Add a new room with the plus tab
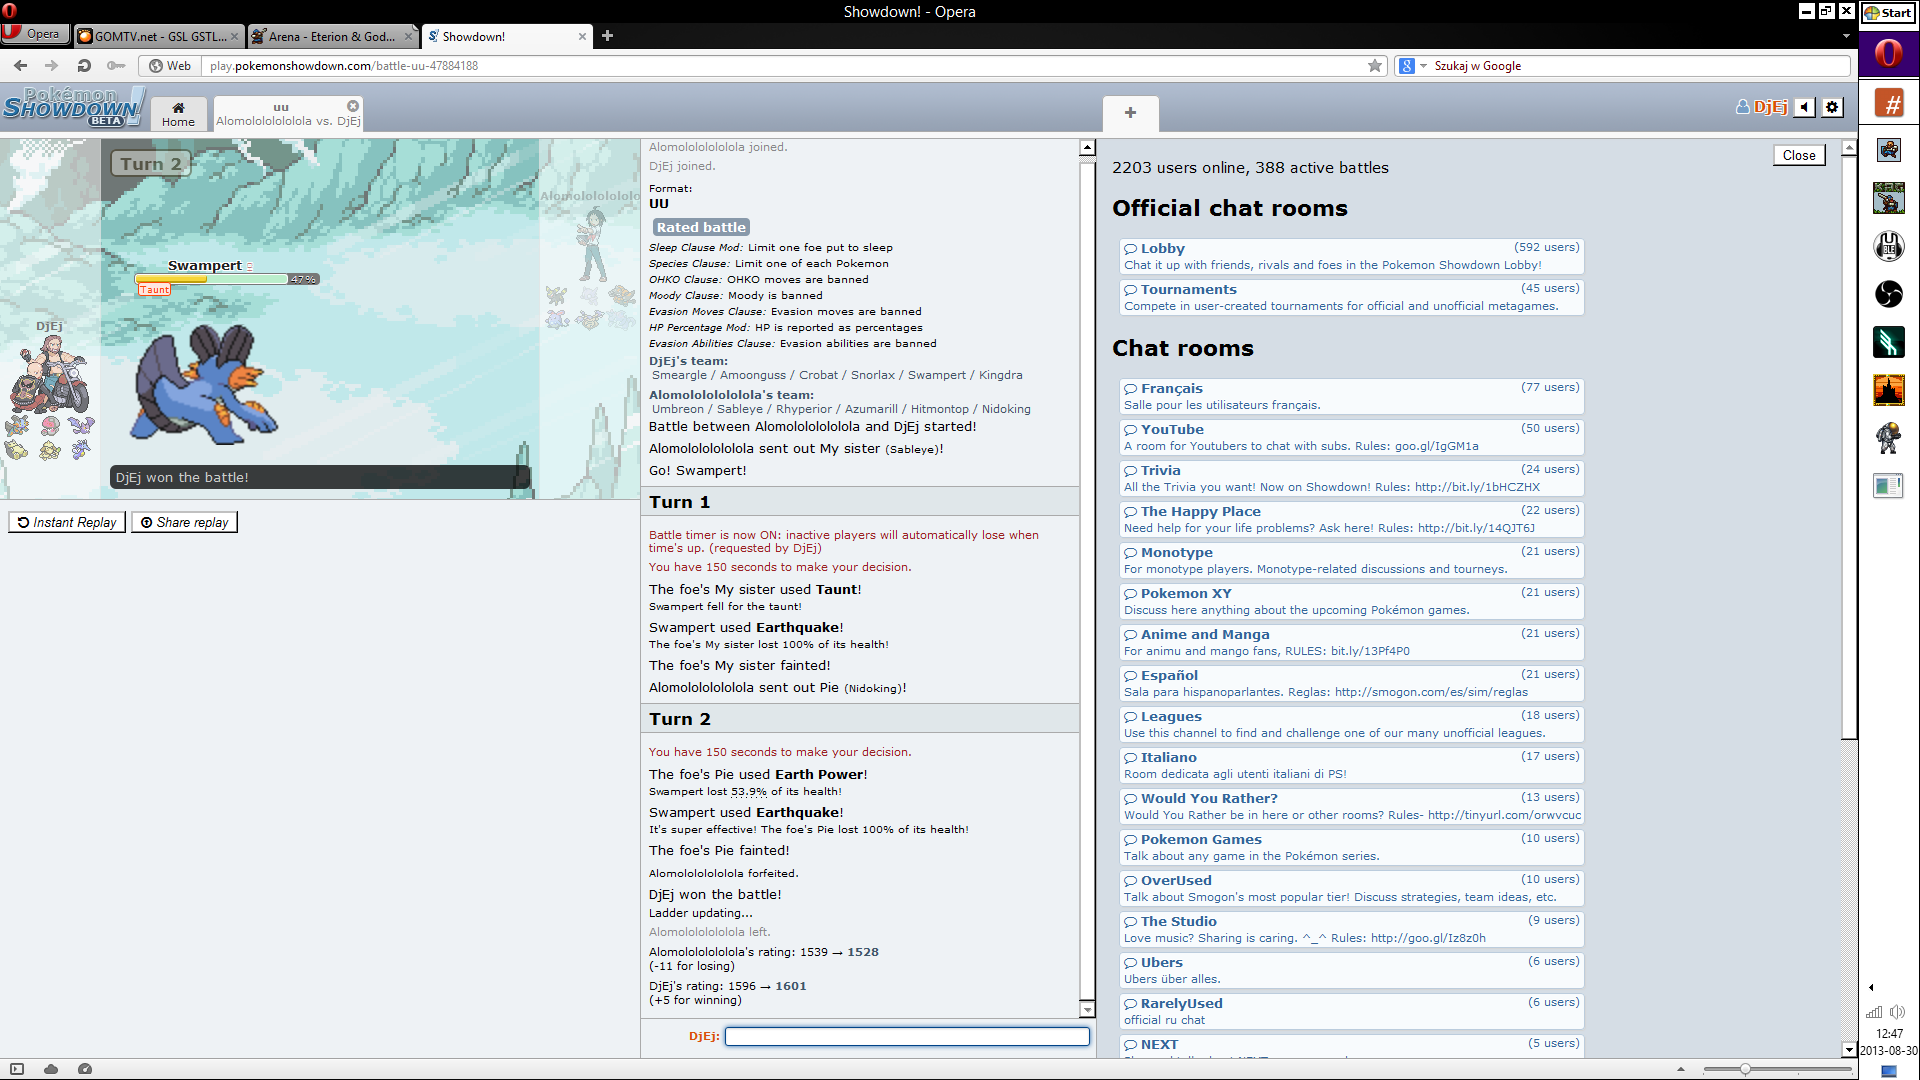This screenshot has width=1920, height=1080. (x=1130, y=113)
